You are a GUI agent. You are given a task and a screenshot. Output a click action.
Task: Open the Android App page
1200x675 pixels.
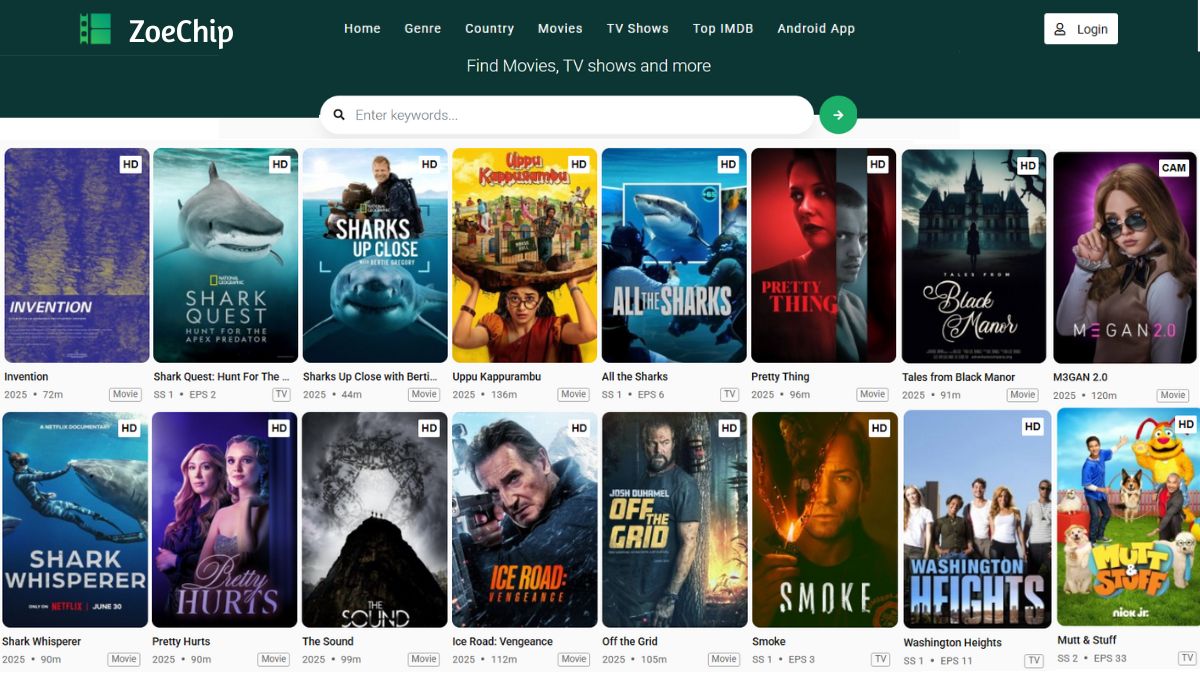coord(816,28)
